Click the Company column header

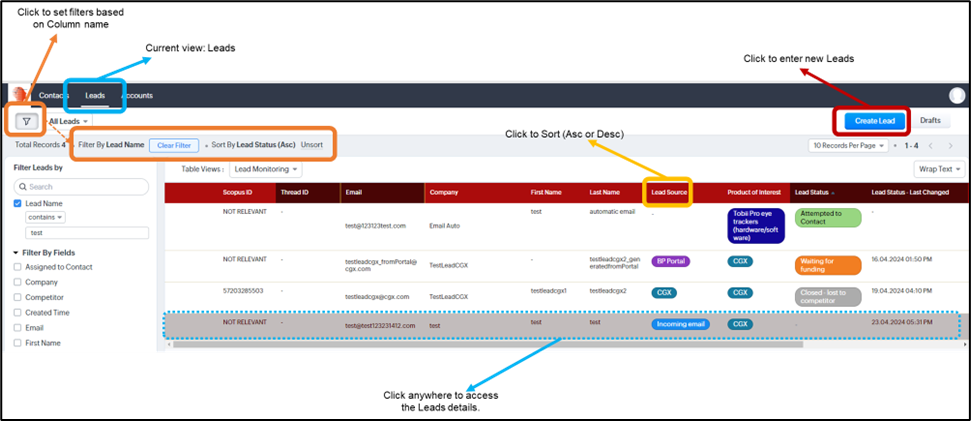[444, 193]
